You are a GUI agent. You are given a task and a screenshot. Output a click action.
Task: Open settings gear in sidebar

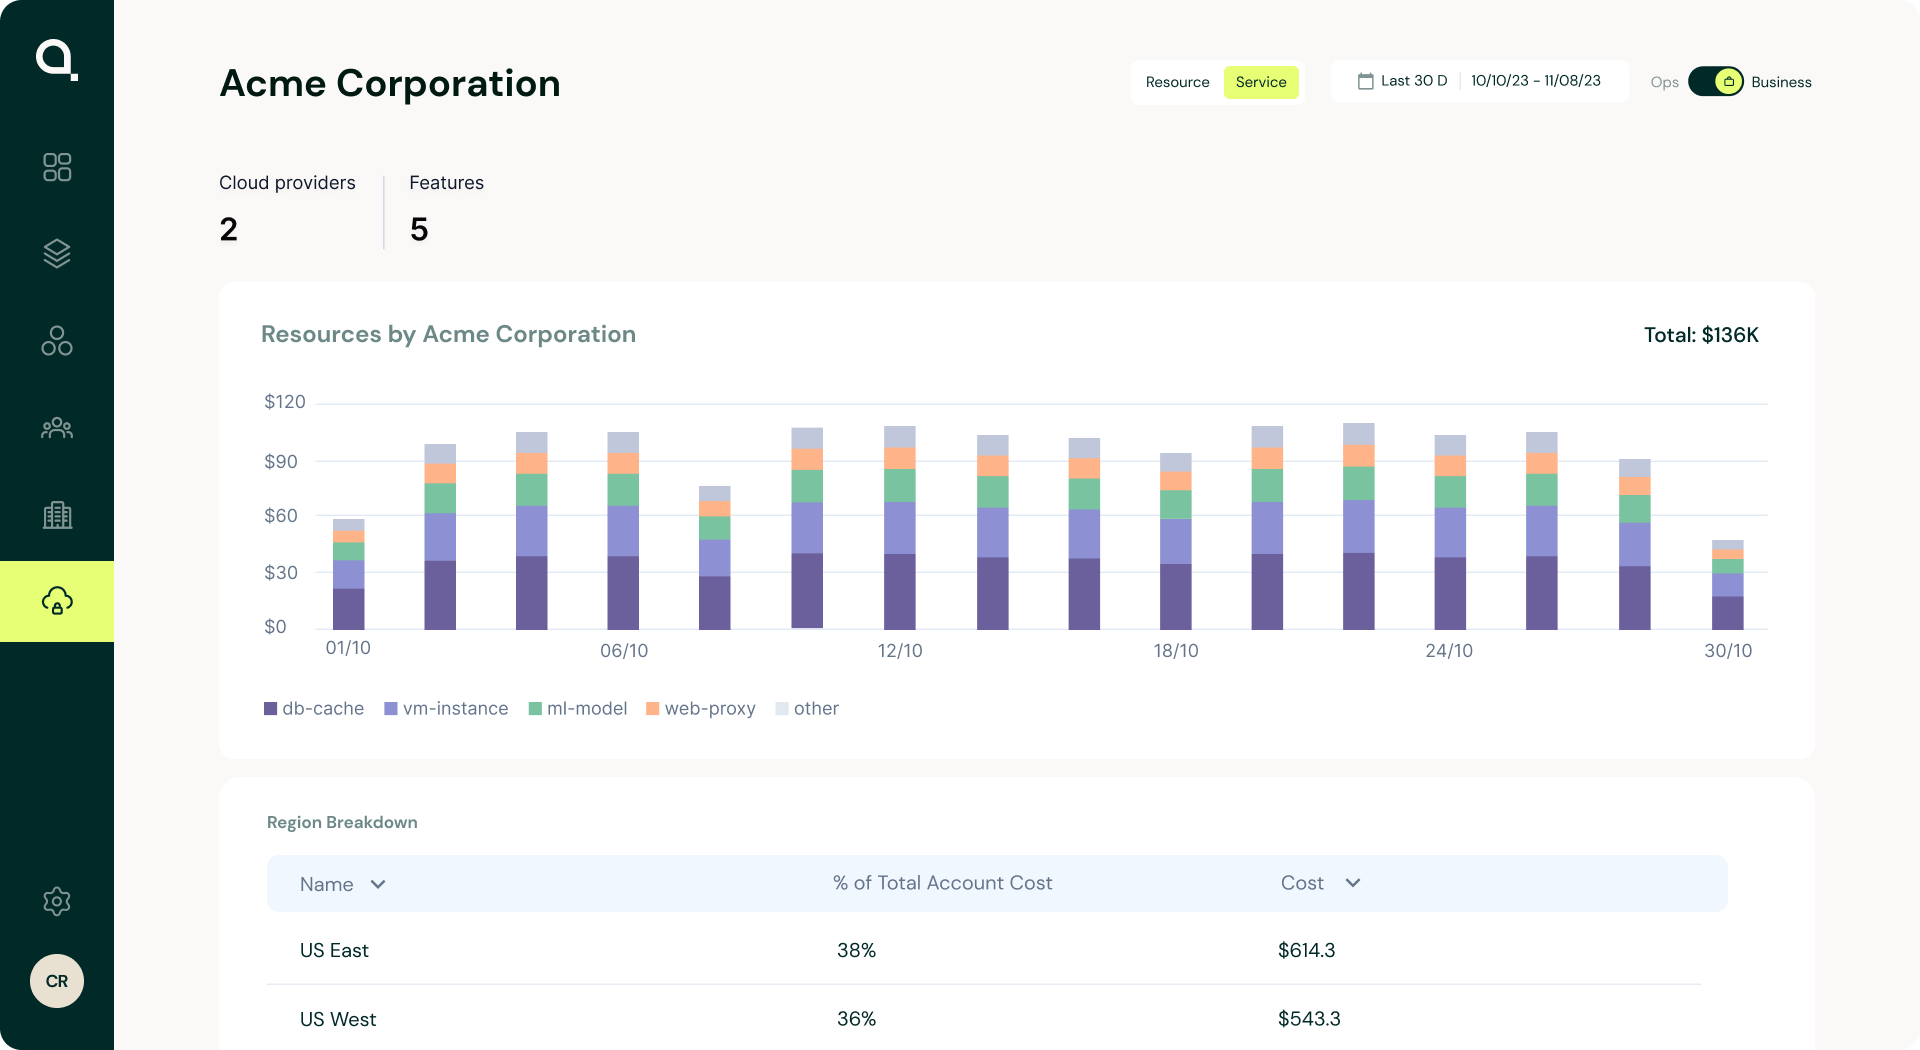click(57, 901)
